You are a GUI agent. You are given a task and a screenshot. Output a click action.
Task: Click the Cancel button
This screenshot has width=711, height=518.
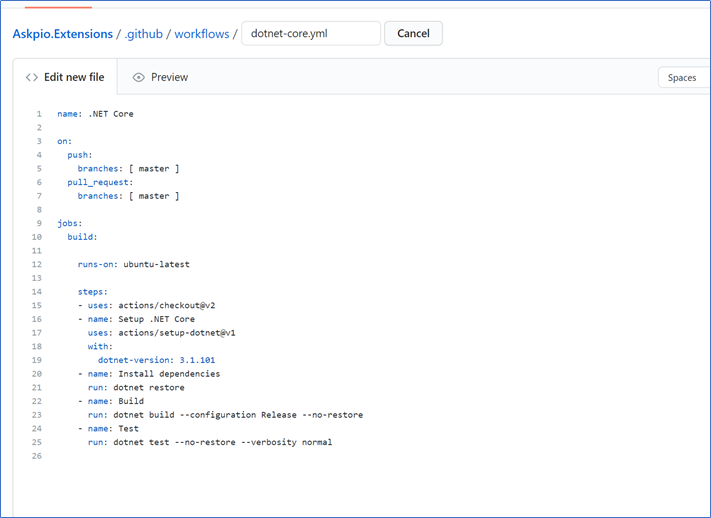tap(413, 34)
